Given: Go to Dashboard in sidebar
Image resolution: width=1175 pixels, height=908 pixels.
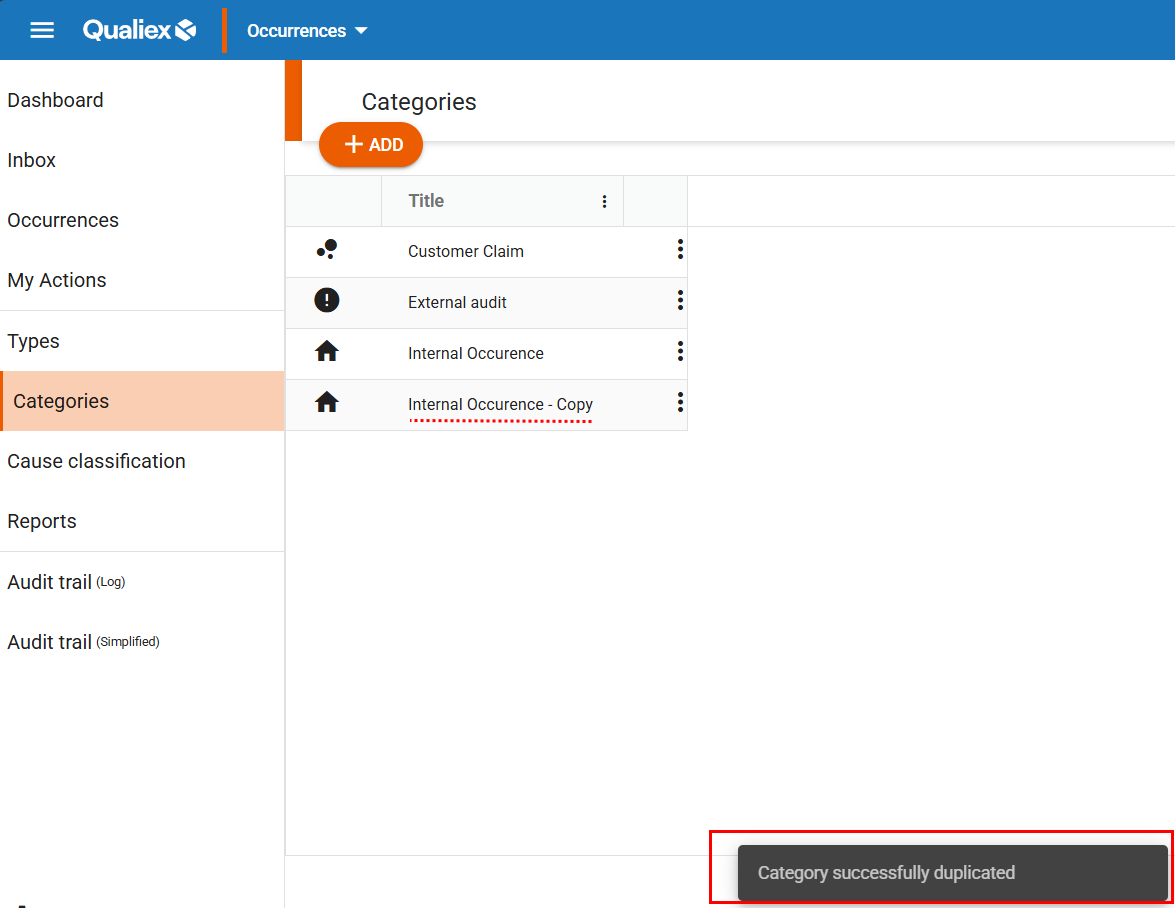Looking at the screenshot, I should pyautogui.click(x=56, y=100).
